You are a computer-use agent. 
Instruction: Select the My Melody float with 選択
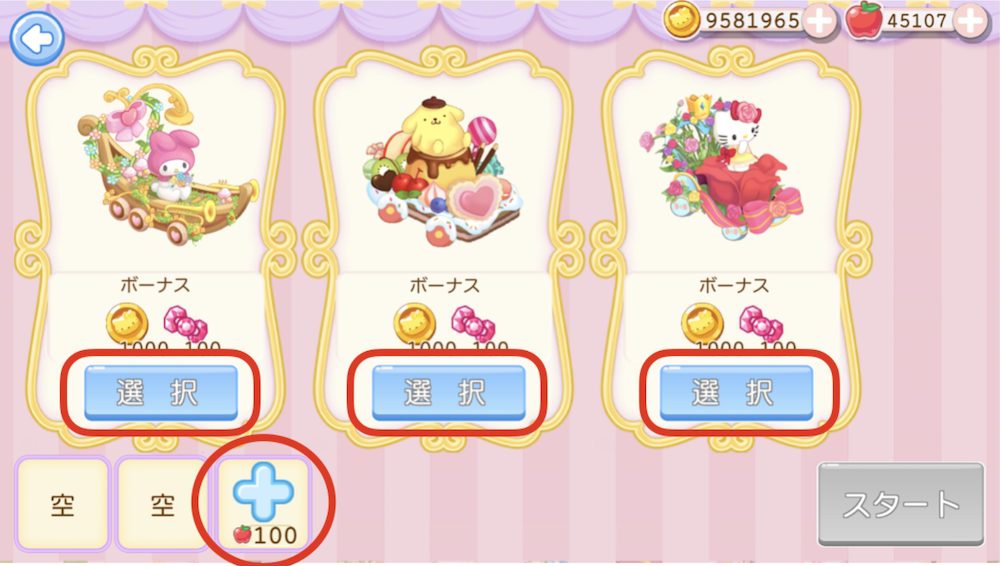(161, 392)
